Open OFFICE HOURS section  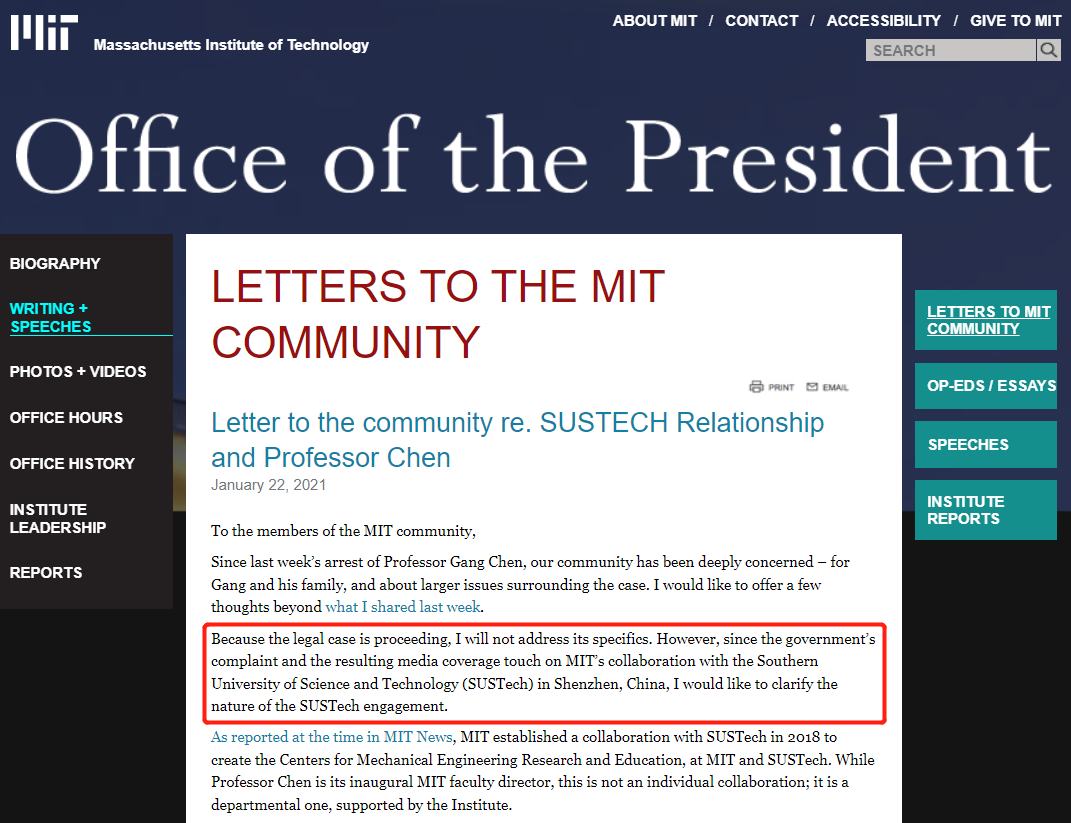(66, 417)
